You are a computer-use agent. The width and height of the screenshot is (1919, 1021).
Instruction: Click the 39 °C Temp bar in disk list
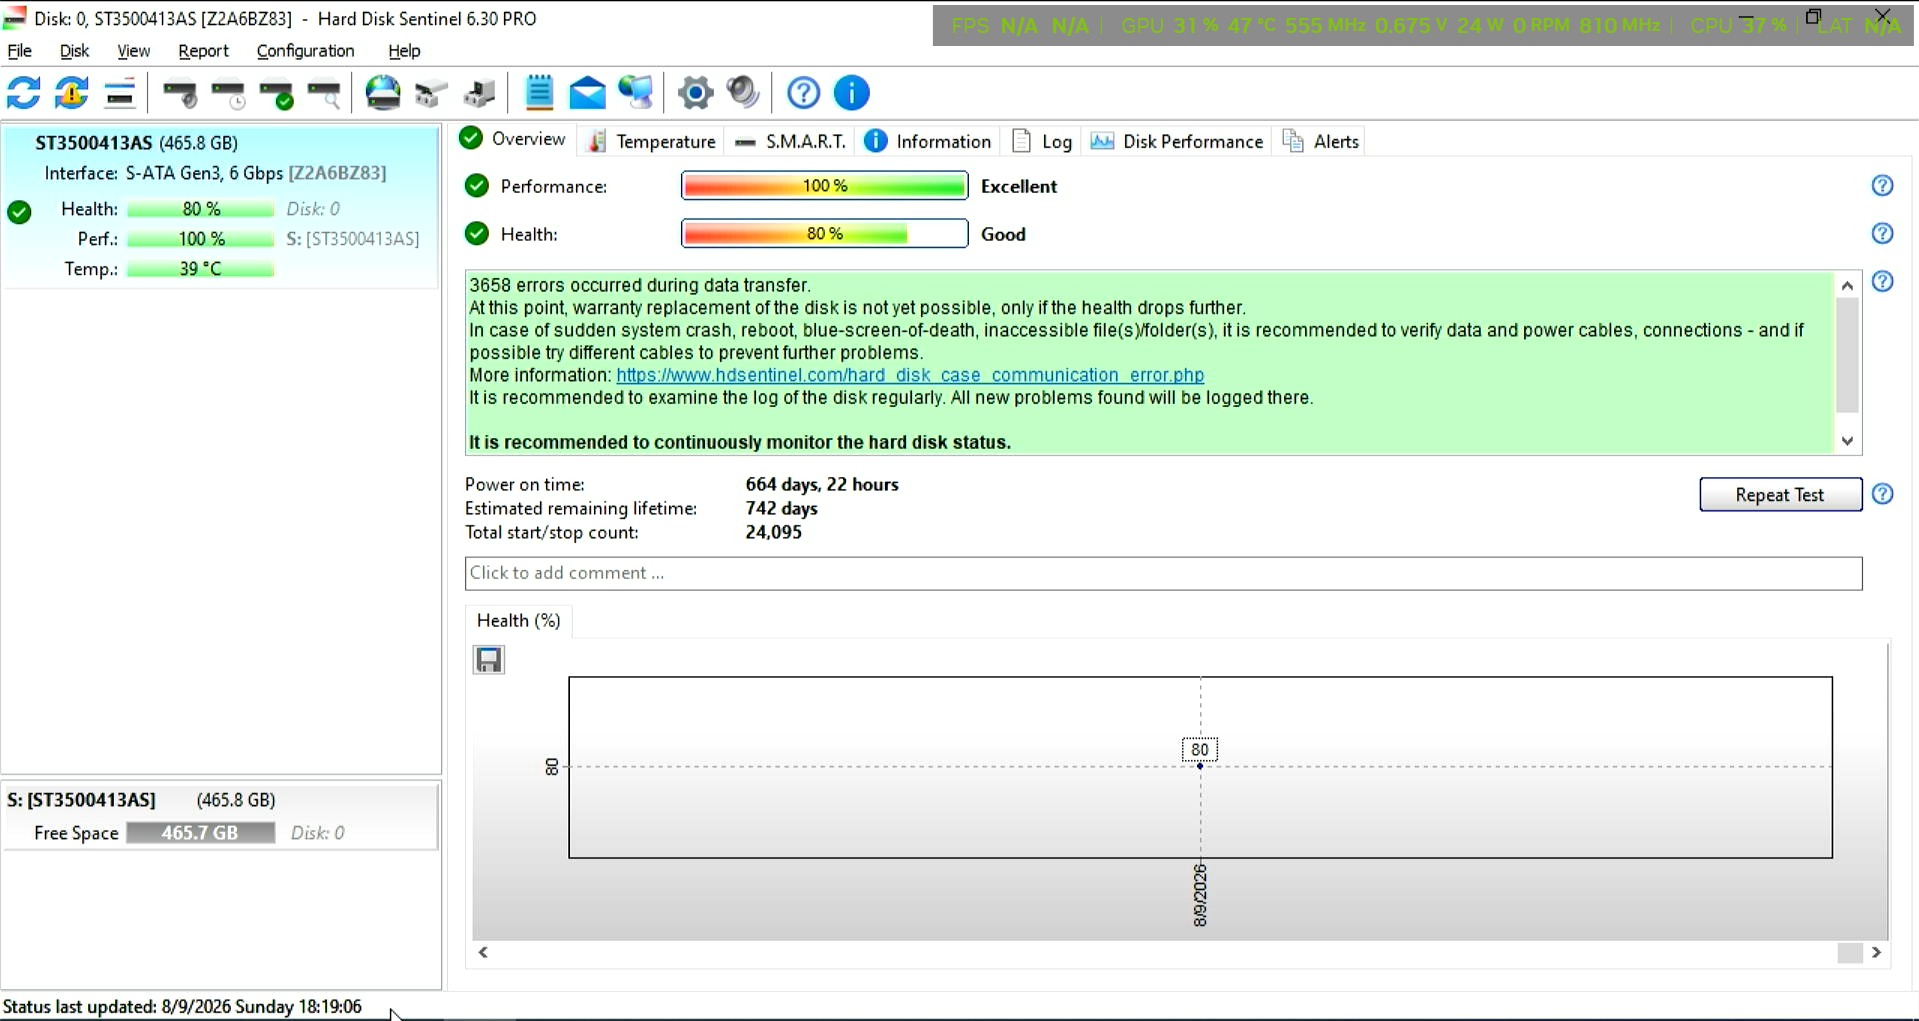coord(201,269)
